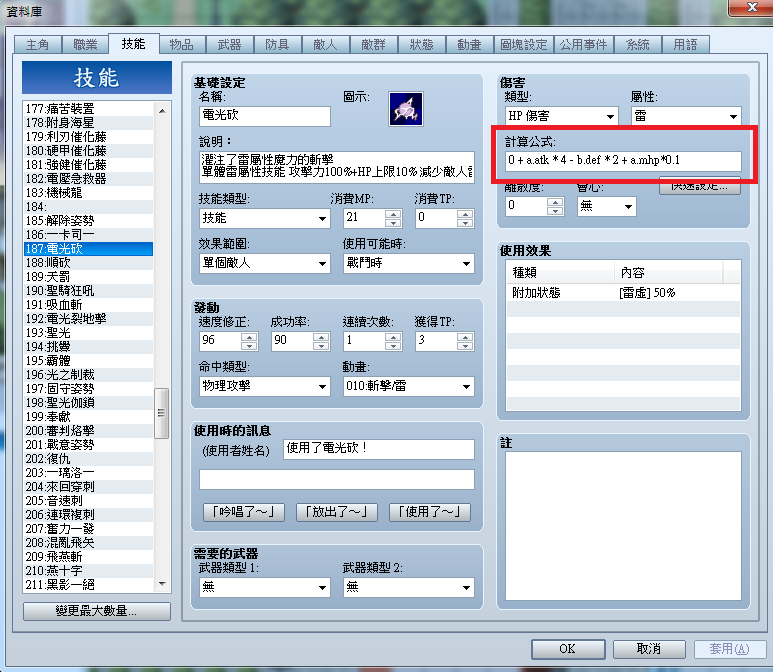Click the 說明 description text box
The height and width of the screenshot is (672, 773).
[x=337, y=167]
